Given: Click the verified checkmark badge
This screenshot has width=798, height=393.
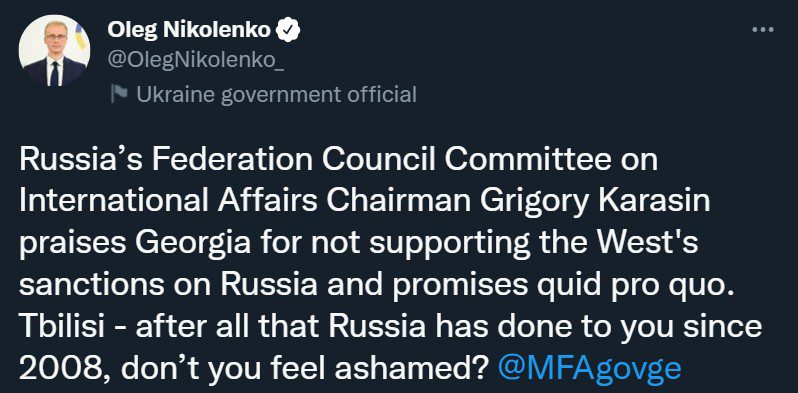Looking at the screenshot, I should coord(288,31).
